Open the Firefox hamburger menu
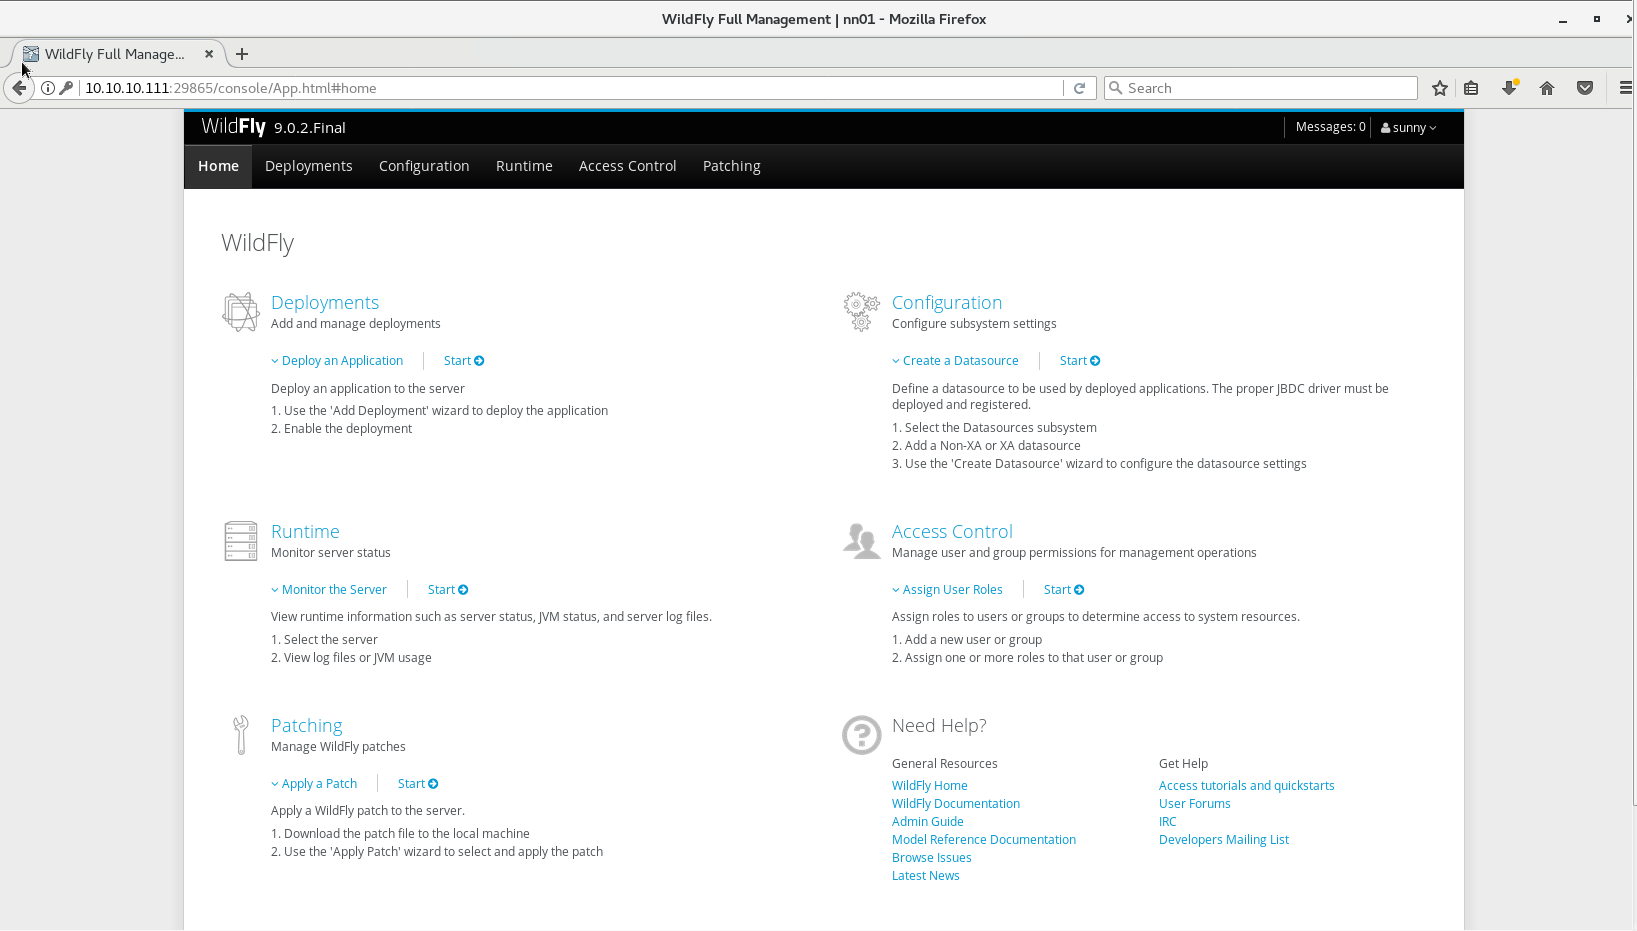 pos(1626,88)
